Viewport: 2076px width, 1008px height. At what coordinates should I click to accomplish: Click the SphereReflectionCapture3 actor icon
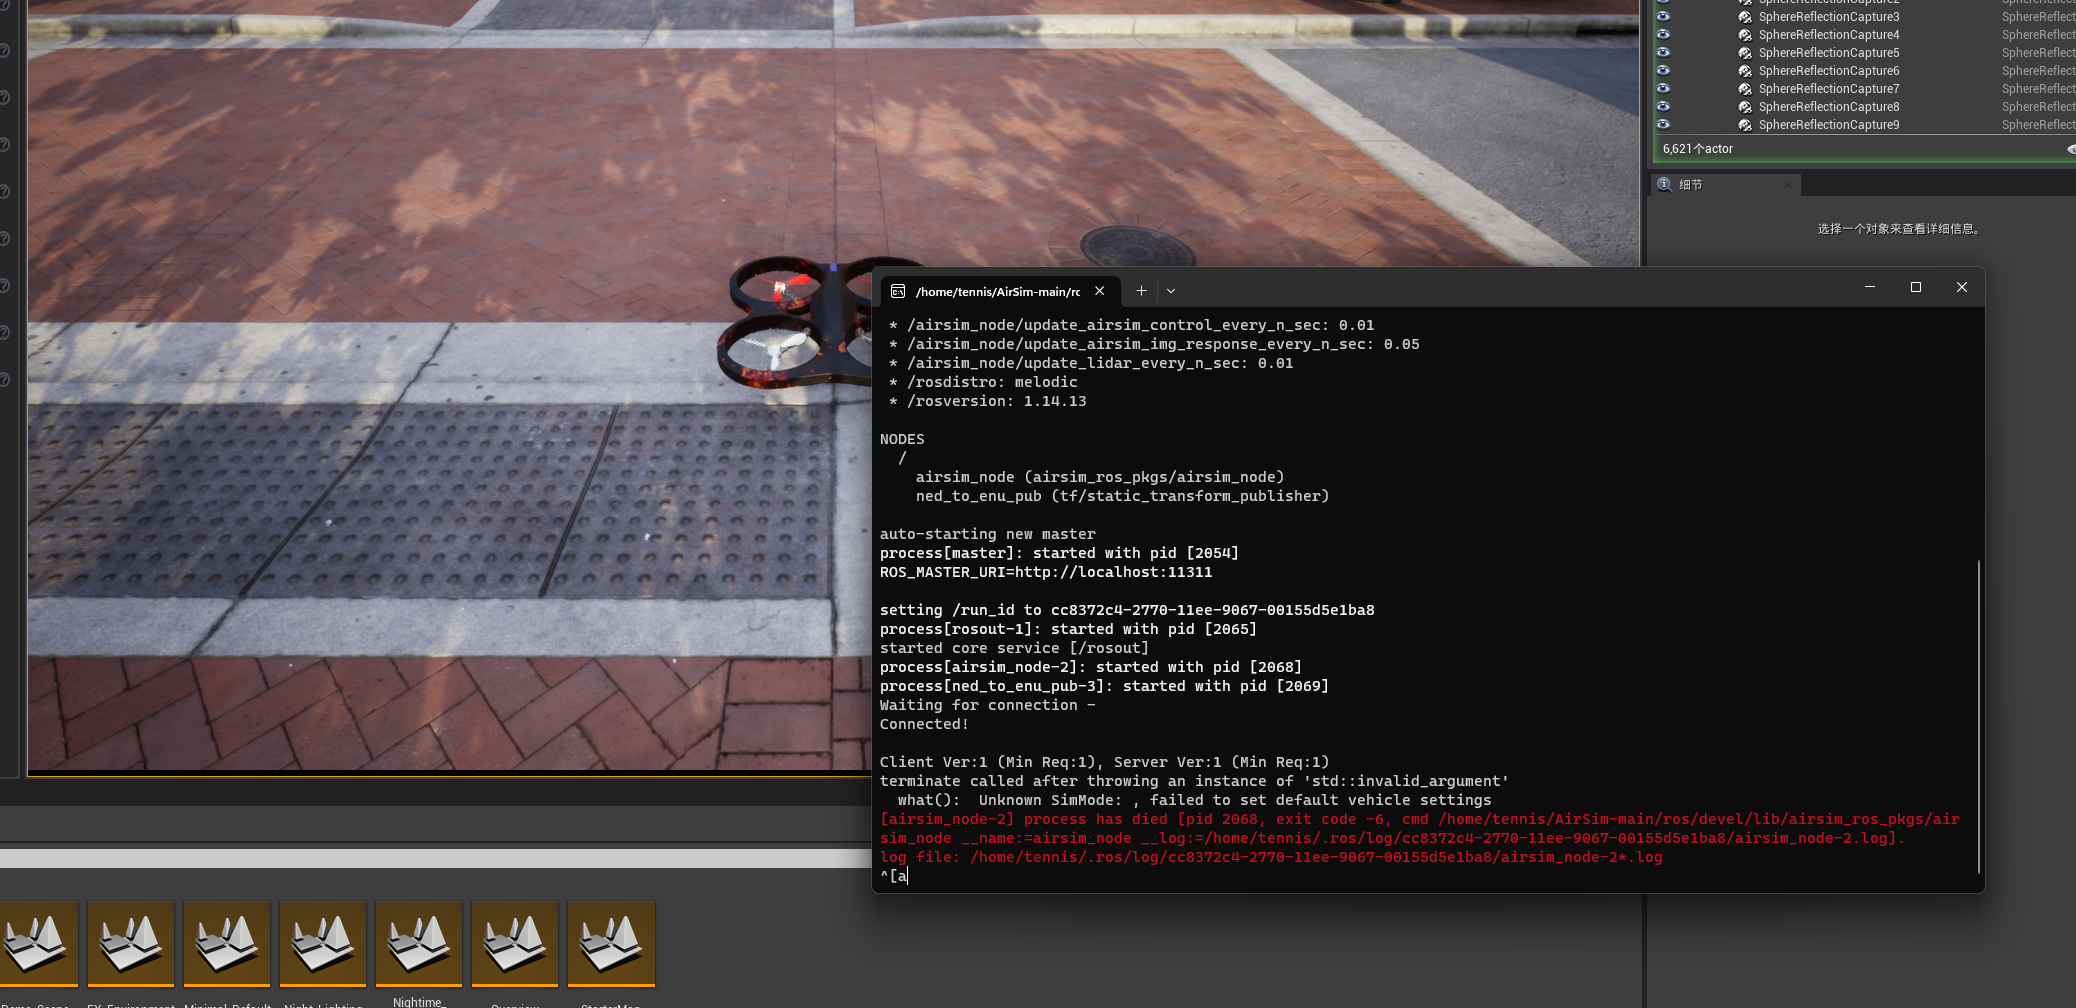[1744, 17]
